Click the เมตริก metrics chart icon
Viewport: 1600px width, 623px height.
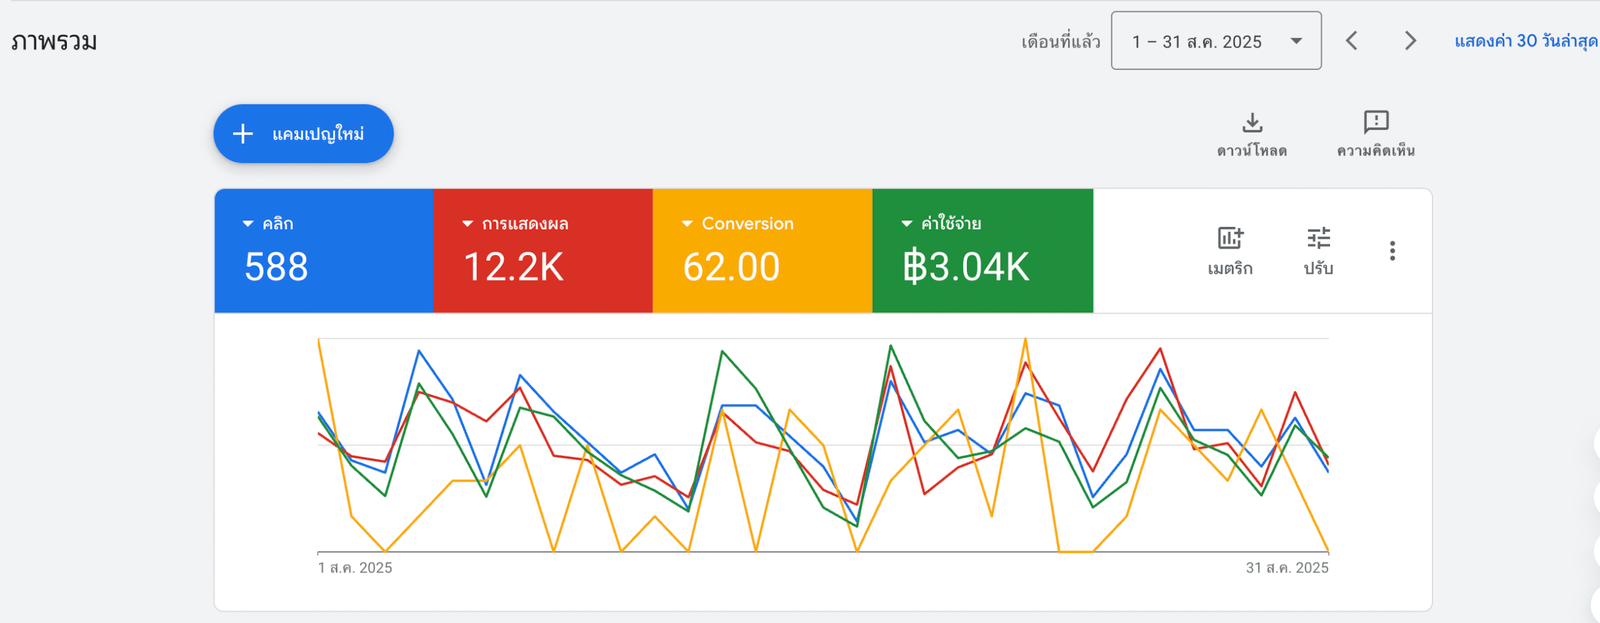tap(1230, 239)
